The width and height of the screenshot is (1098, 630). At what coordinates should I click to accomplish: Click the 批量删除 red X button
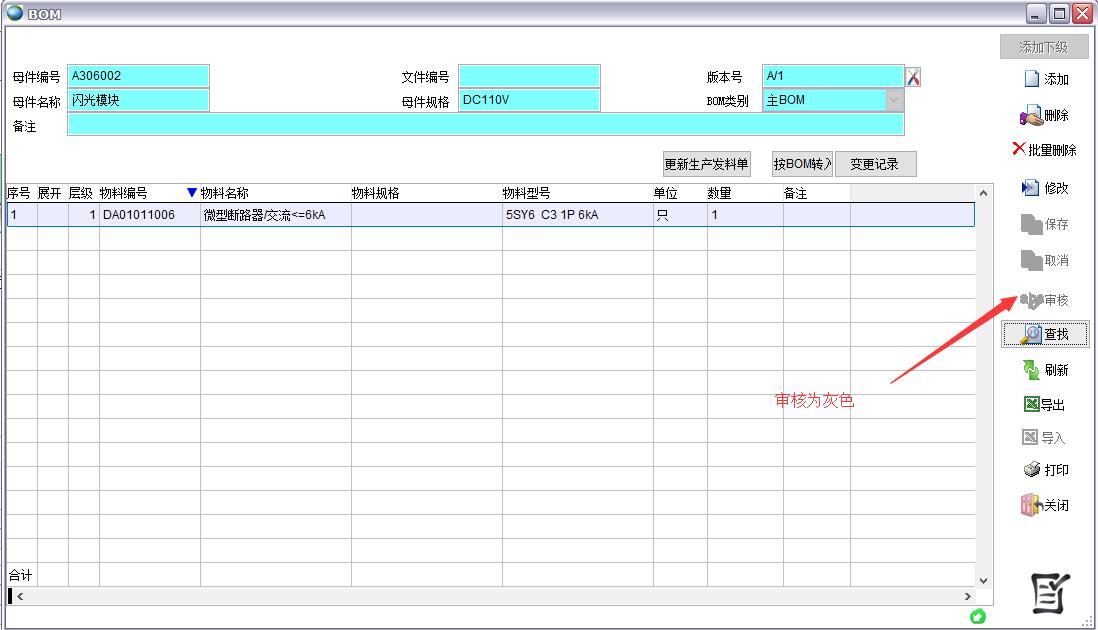tap(1045, 150)
